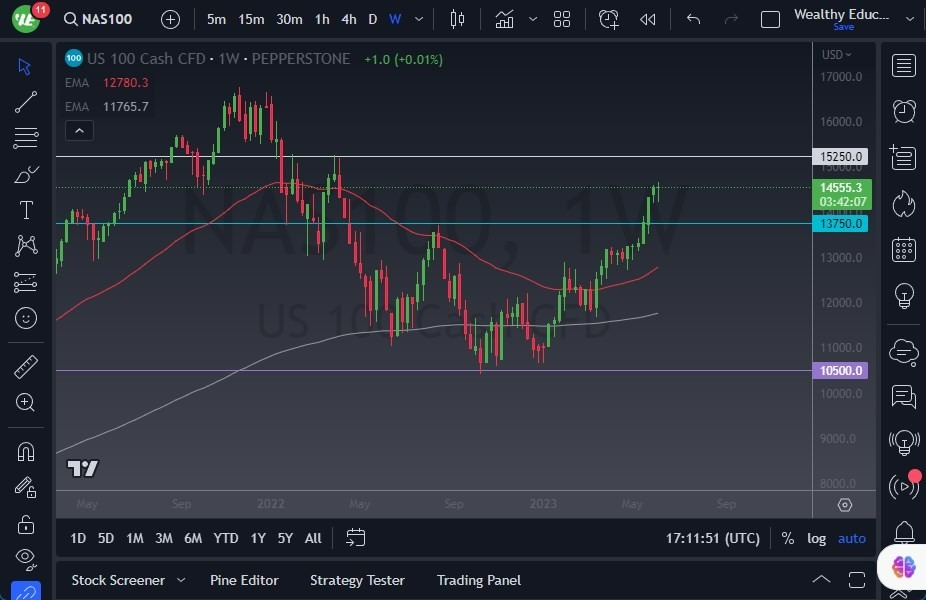Open the Indicators menu from the top toolbar
This screenshot has width=926, height=600.
tap(505, 18)
